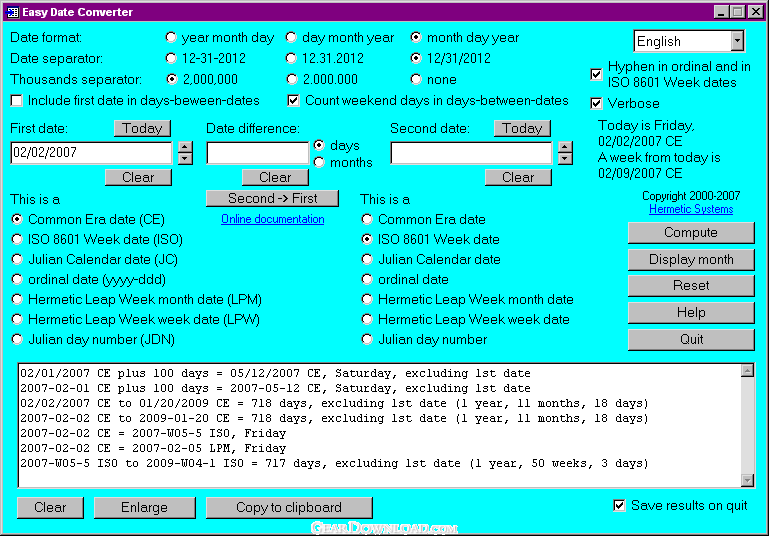769x536 pixels.
Task: Click Today button for Second date
Action: tap(522, 128)
